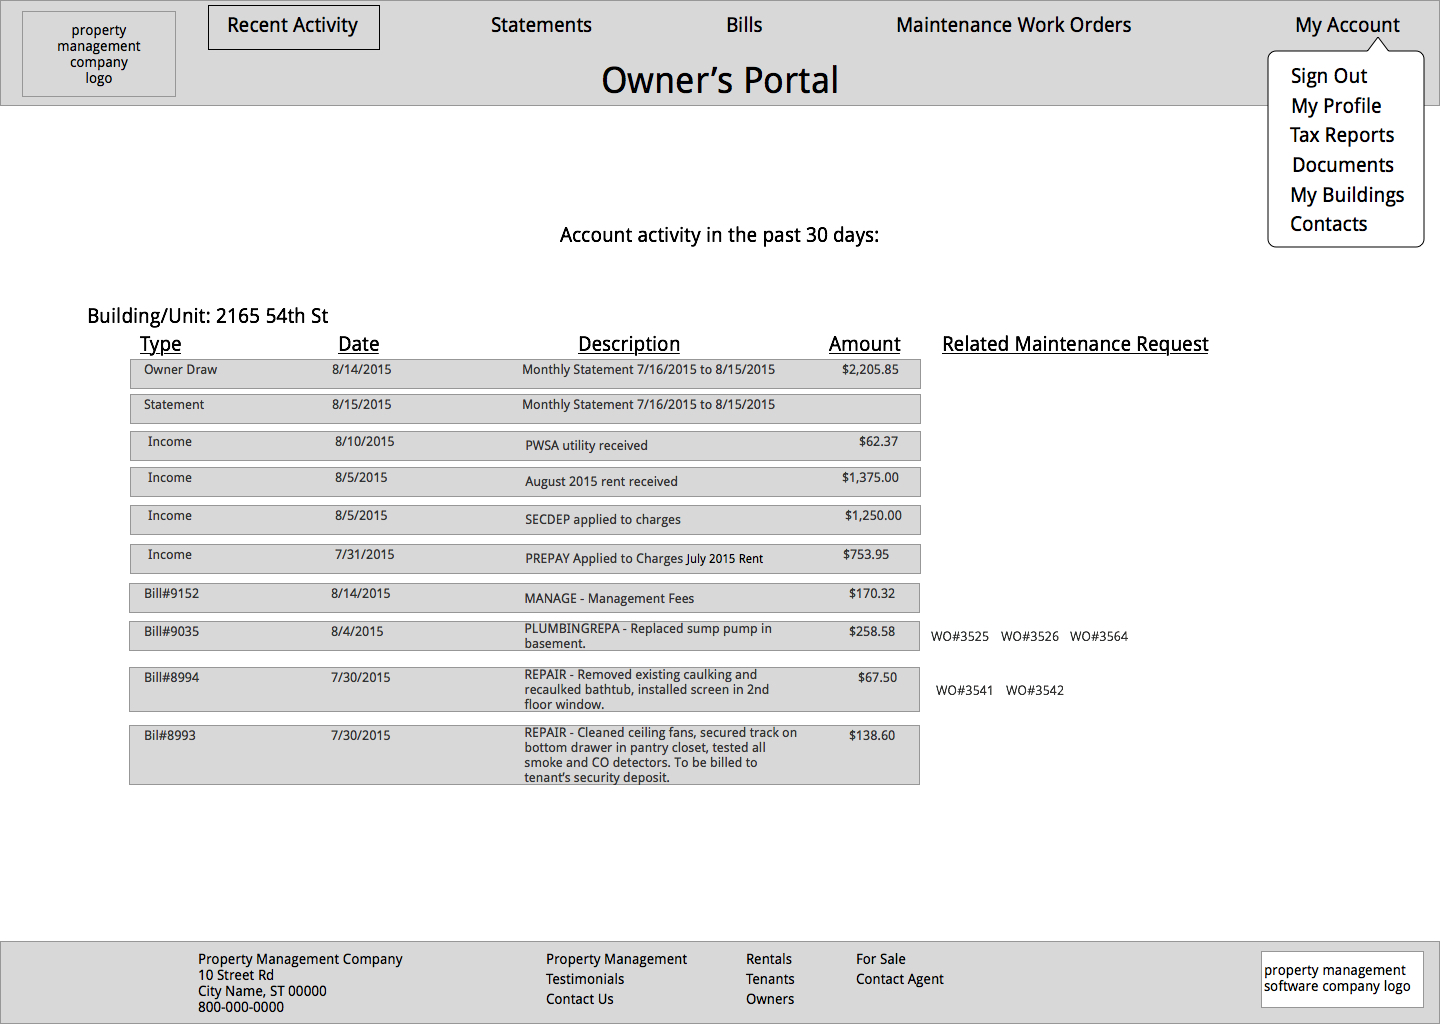Collapse the My Account dropdown menu
Viewport: 1440px width, 1024px height.
click(x=1347, y=26)
